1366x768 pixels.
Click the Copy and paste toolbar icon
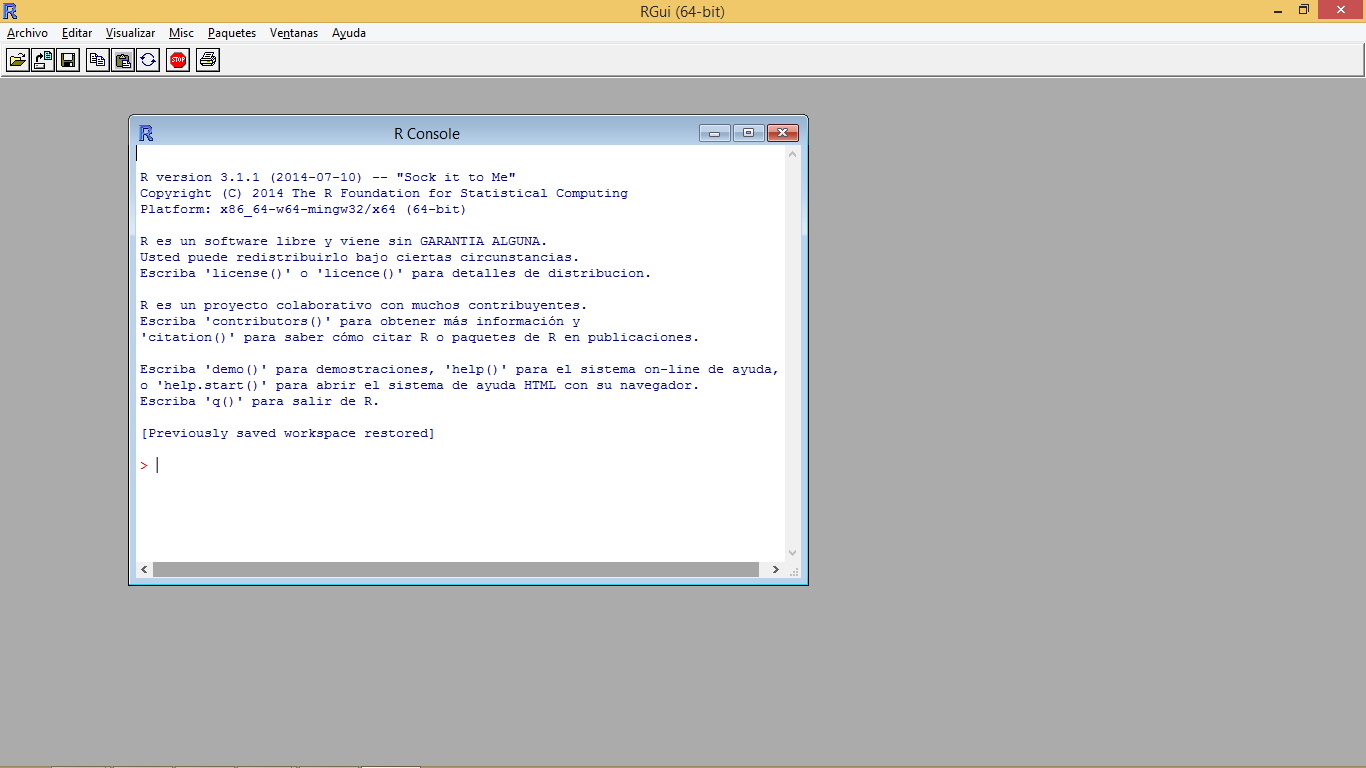(x=147, y=60)
